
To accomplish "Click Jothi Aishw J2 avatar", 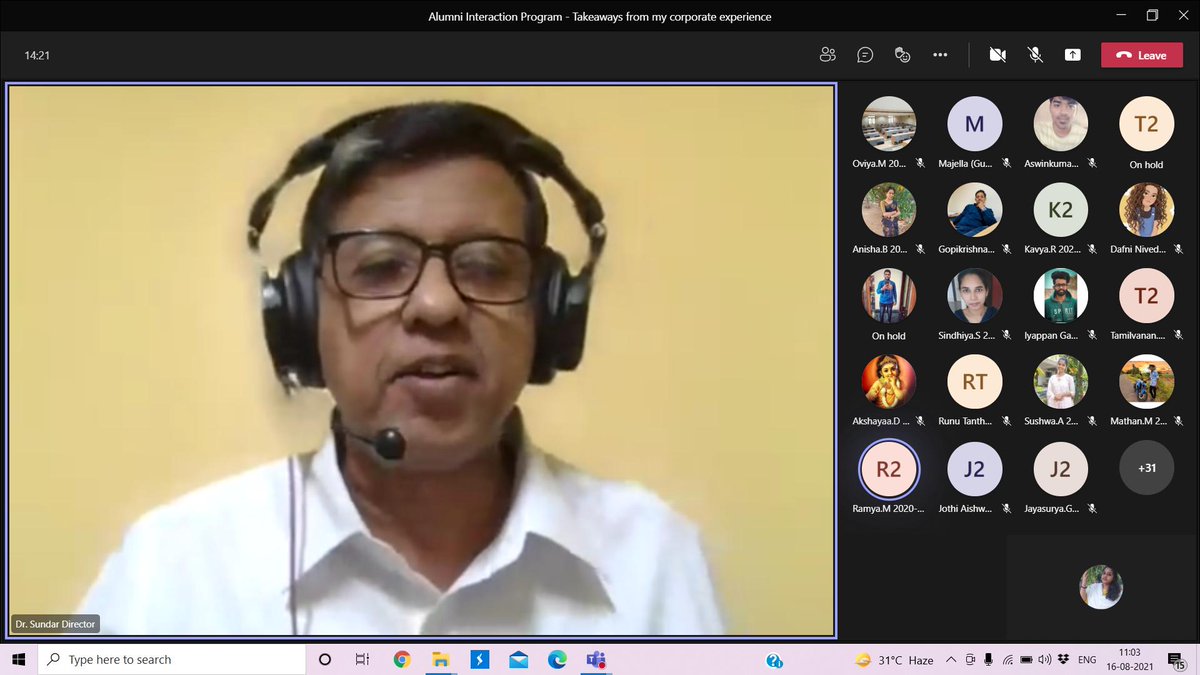I will pyautogui.click(x=974, y=468).
